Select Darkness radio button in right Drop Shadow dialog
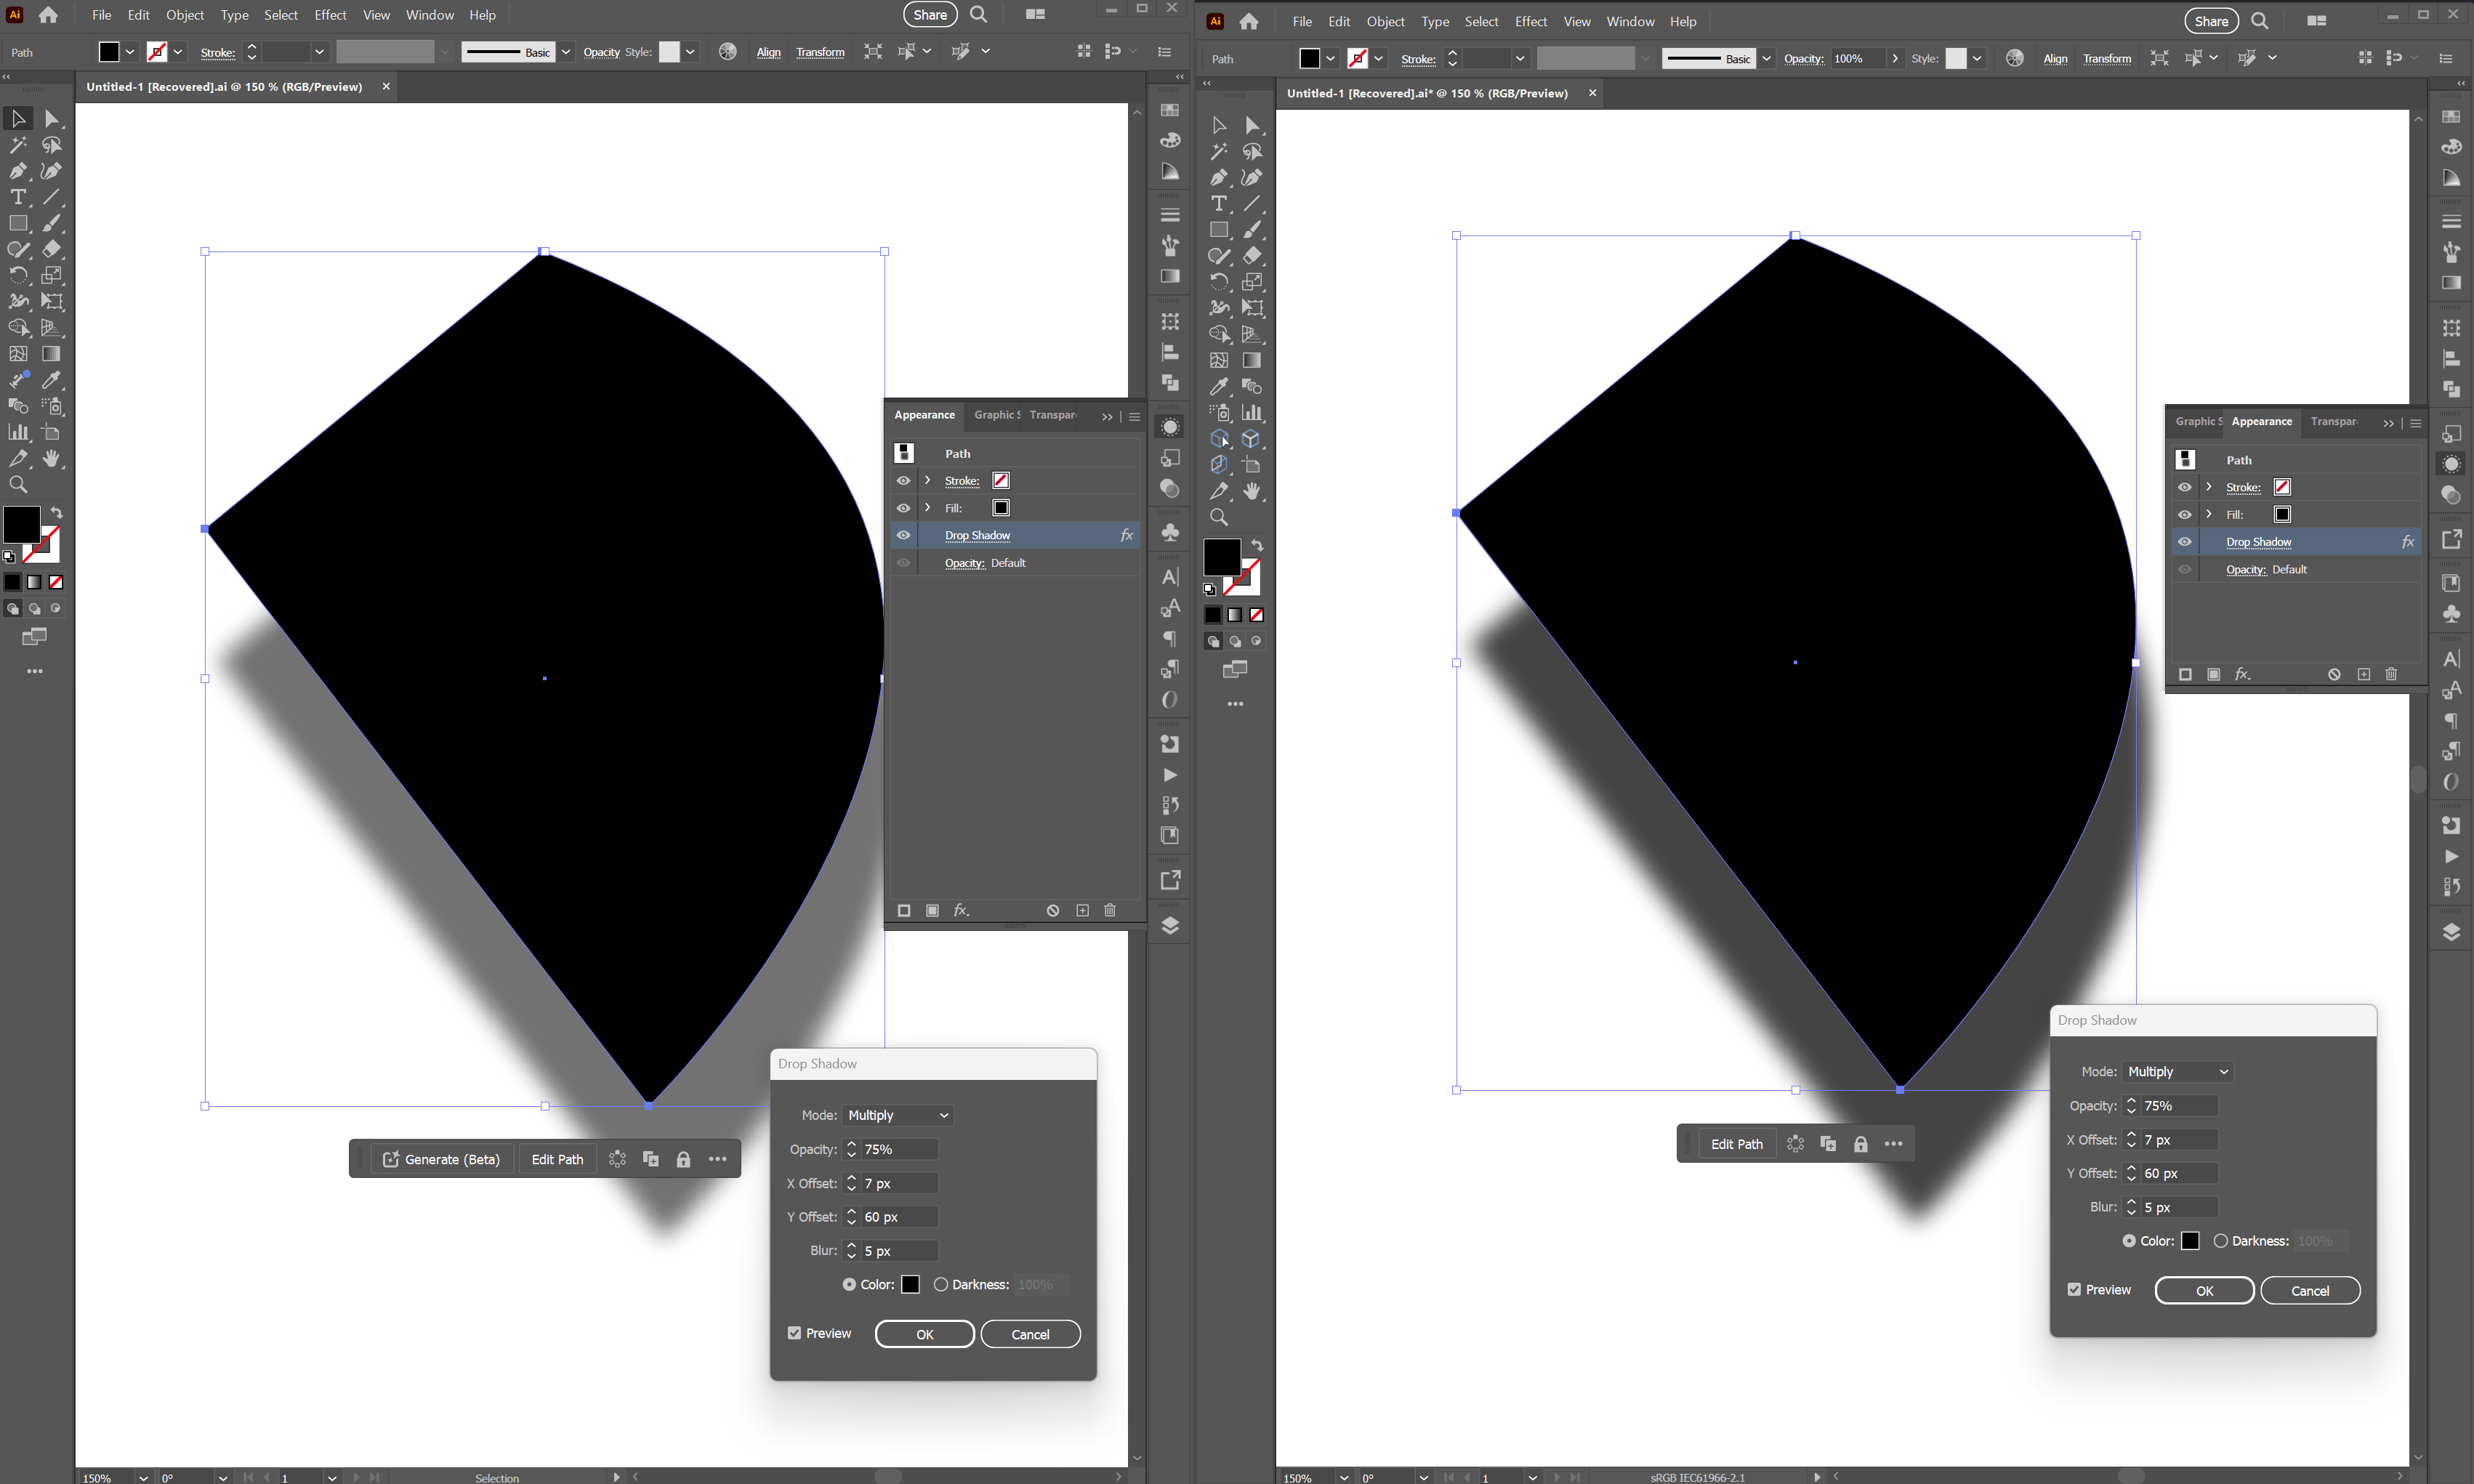This screenshot has width=2474, height=1484. [2220, 1241]
